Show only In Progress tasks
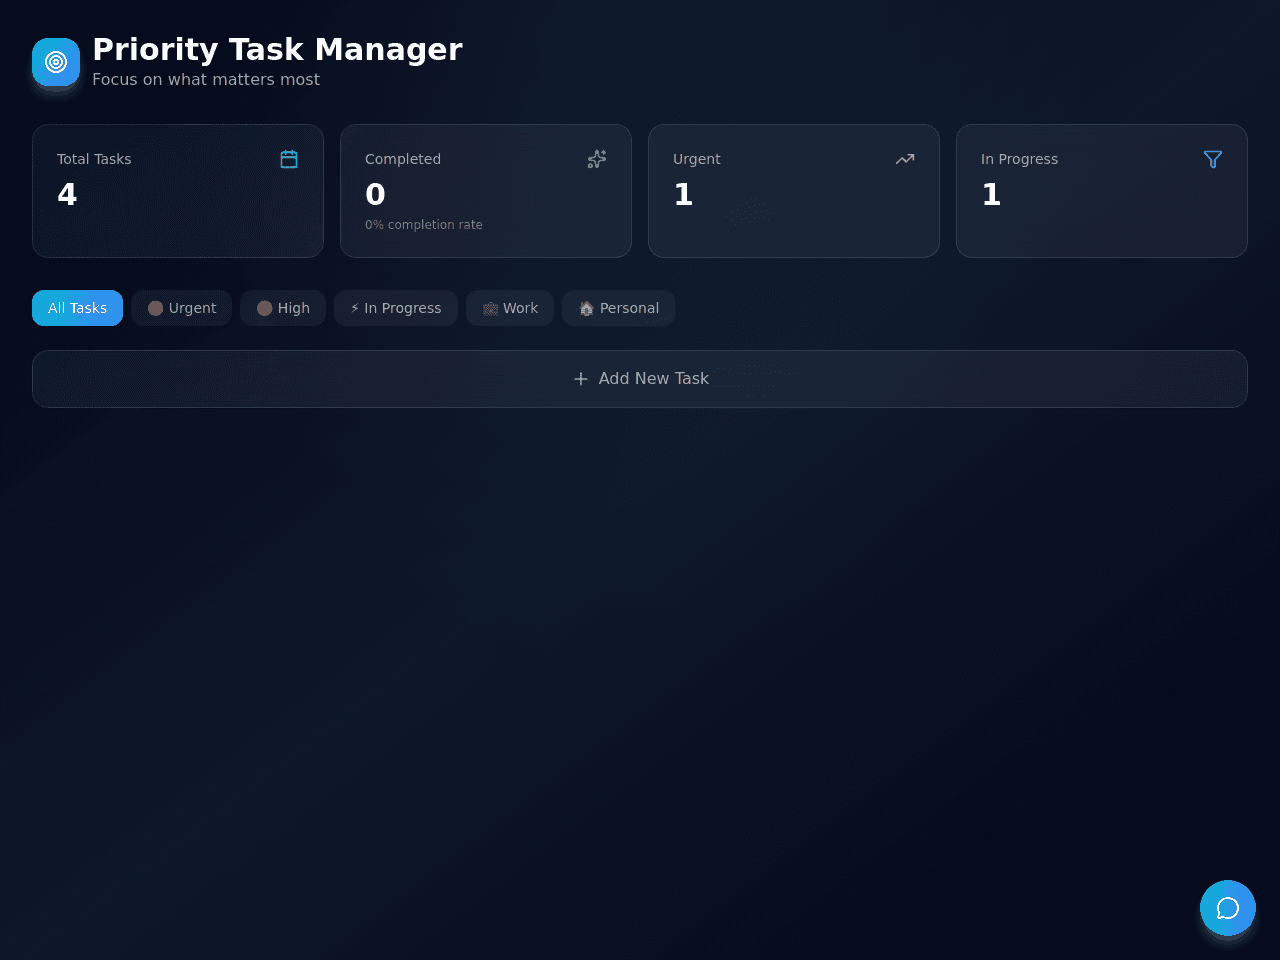 tap(396, 308)
